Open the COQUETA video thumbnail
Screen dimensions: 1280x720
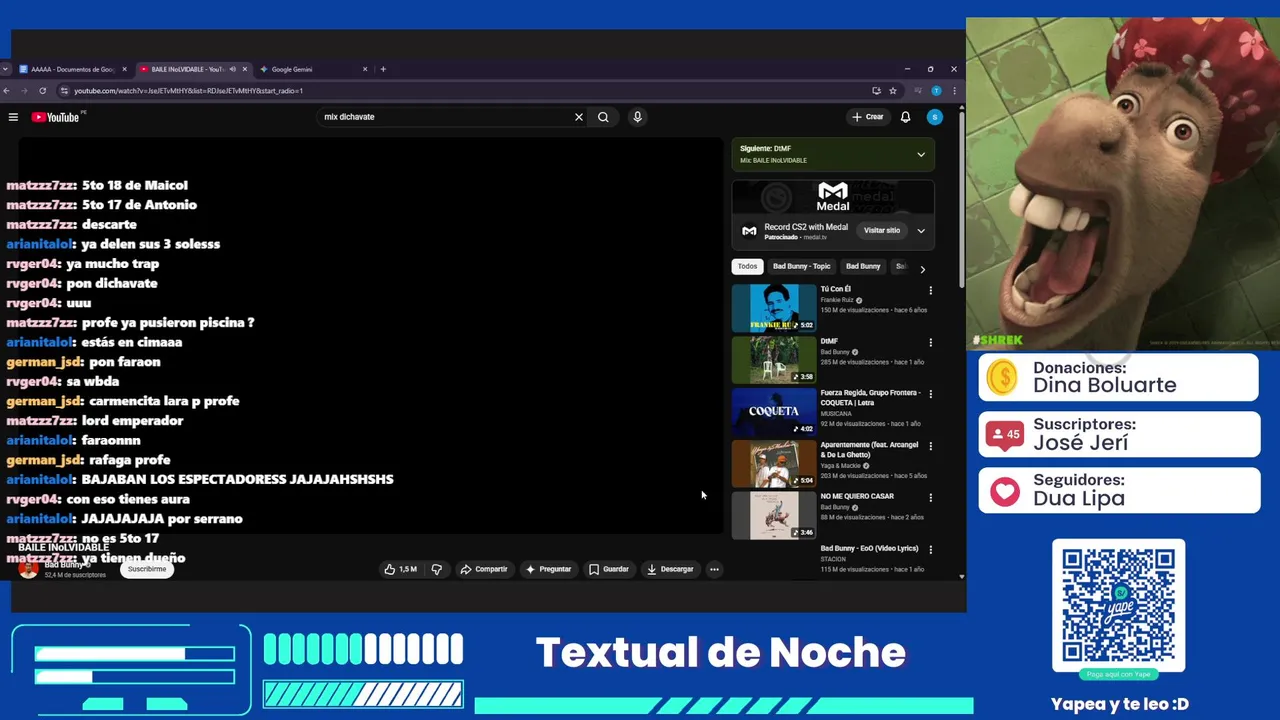(774, 412)
